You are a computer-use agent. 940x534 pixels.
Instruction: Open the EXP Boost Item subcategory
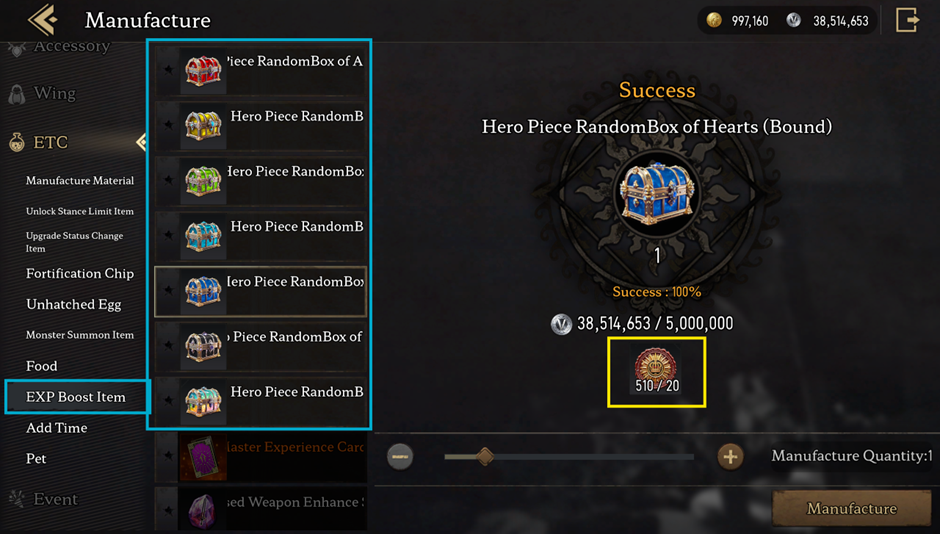76,397
